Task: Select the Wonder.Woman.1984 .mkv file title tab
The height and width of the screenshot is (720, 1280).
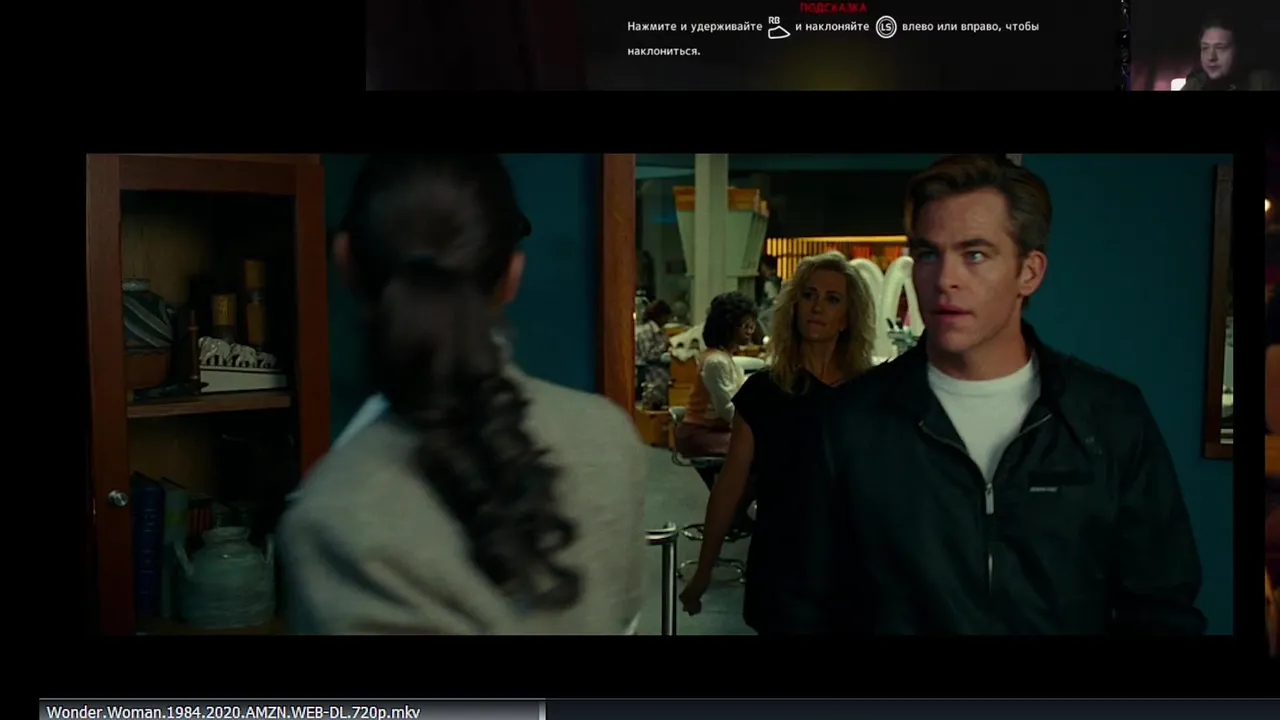Action: 293,711
